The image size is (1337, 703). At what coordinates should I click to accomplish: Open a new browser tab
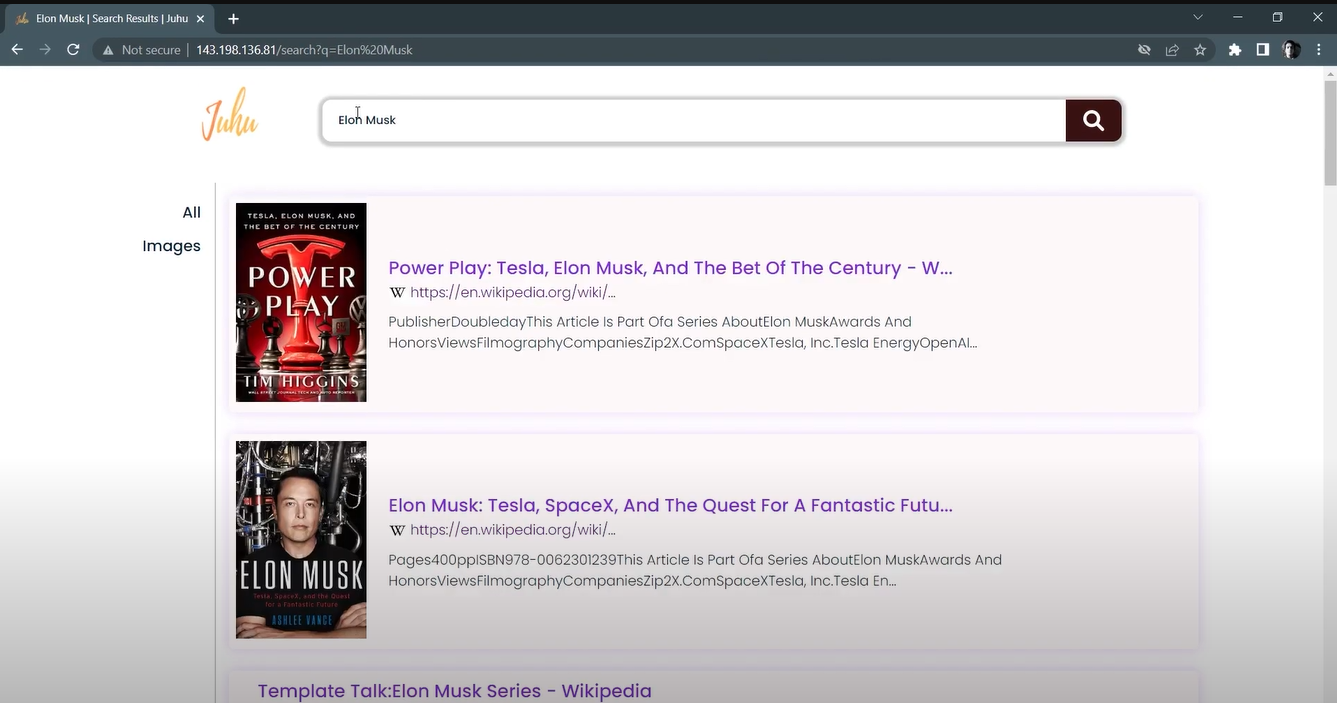click(x=233, y=19)
